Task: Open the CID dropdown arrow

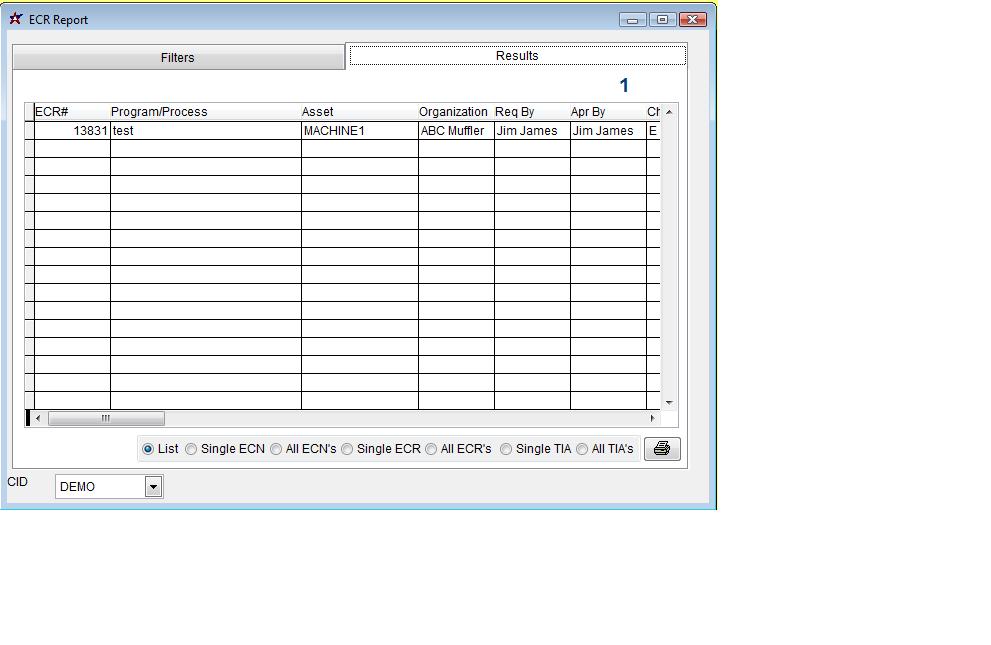Action: click(x=153, y=487)
